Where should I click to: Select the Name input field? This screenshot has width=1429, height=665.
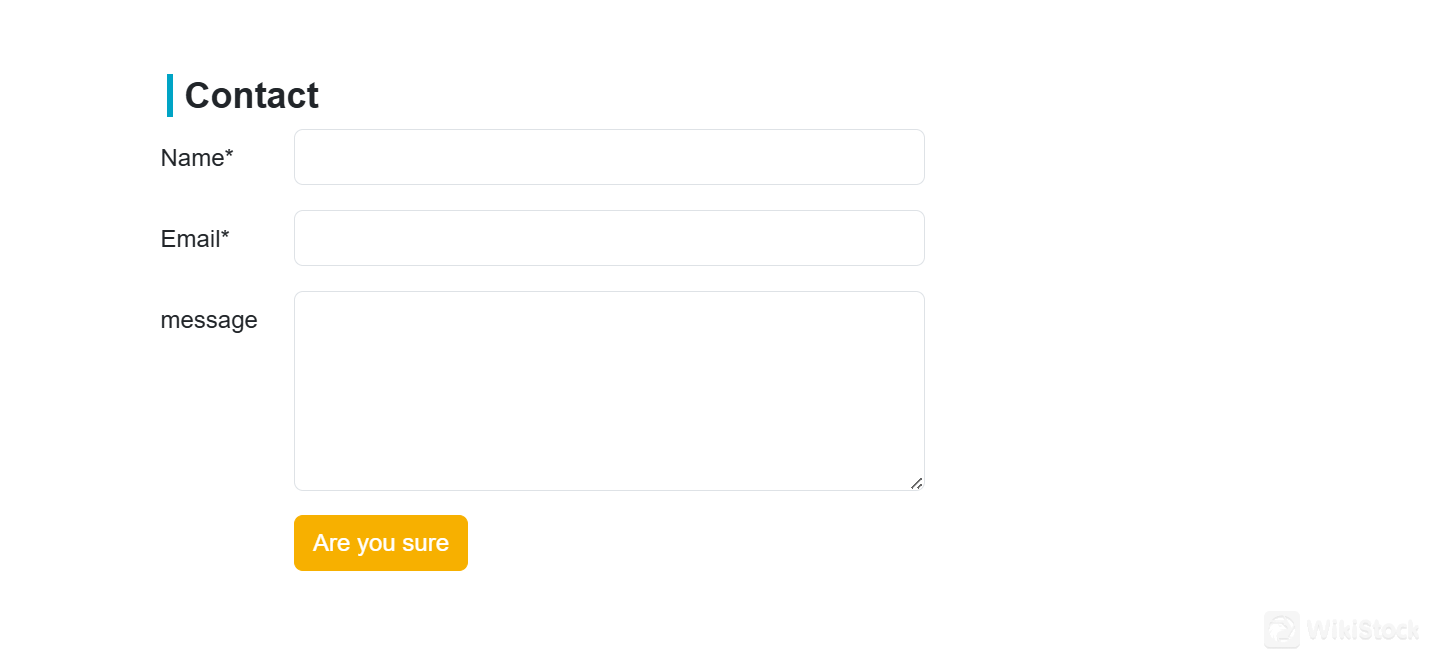pos(609,157)
